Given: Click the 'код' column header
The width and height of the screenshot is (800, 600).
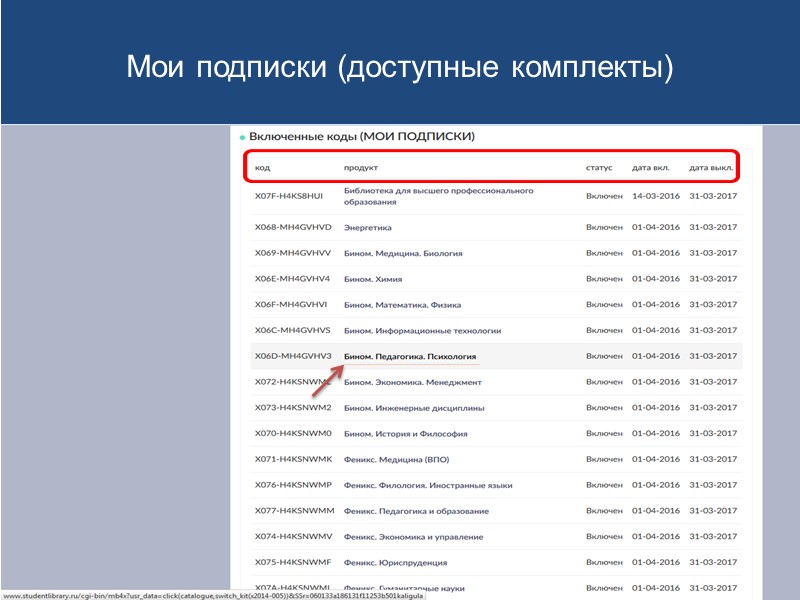Looking at the screenshot, I should point(262,167).
